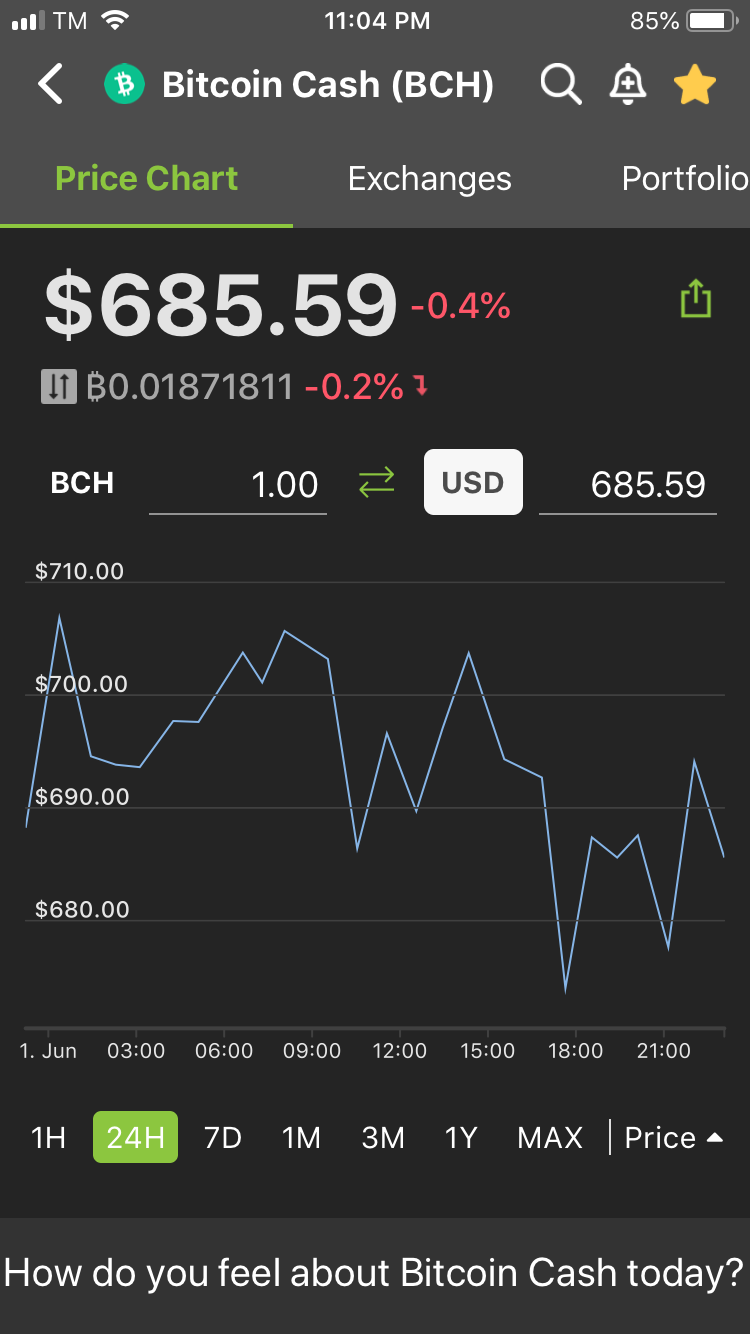Select the 7D time range

tap(223, 1137)
